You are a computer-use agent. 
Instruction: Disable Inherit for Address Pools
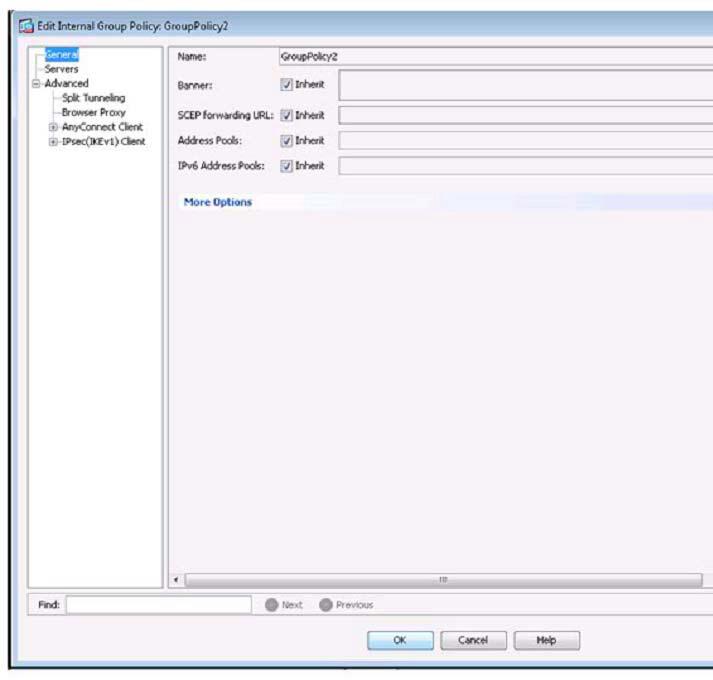tap(287, 141)
